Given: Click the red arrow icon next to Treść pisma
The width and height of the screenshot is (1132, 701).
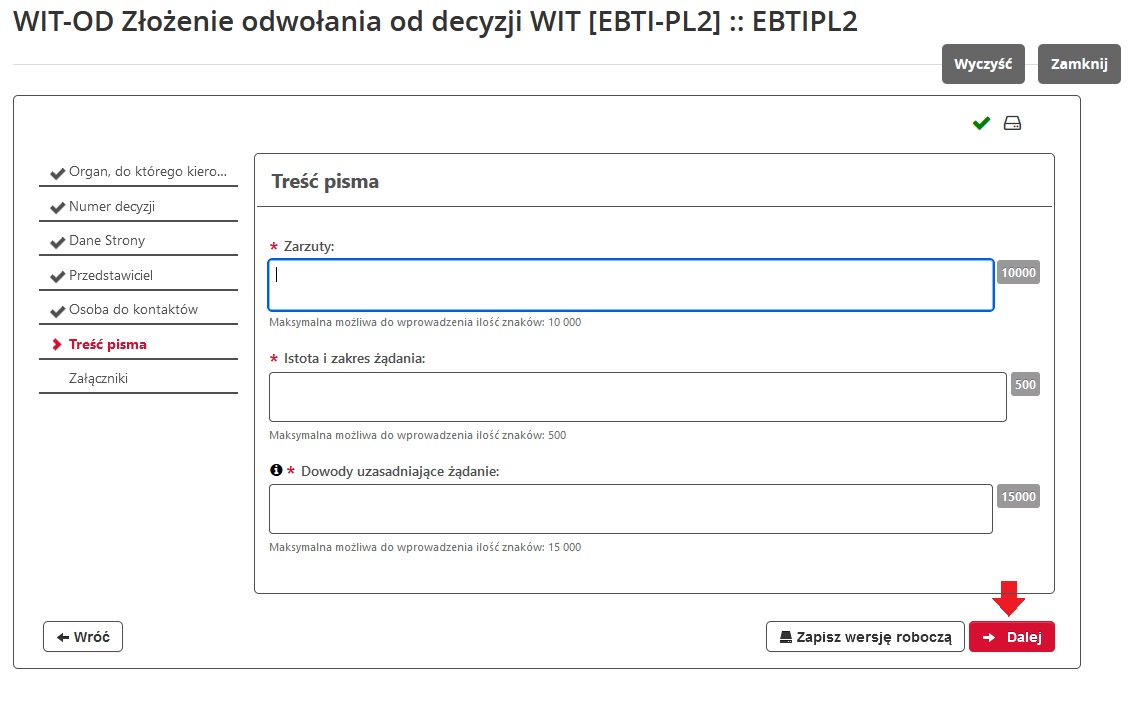Looking at the screenshot, I should pyautogui.click(x=56, y=343).
